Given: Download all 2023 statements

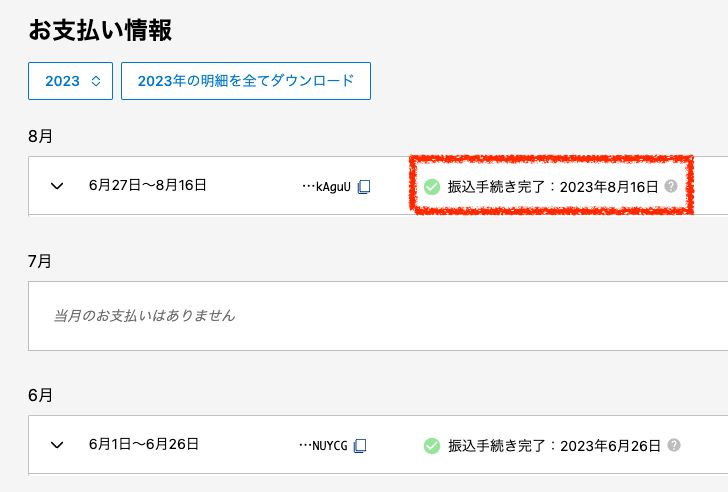Looking at the screenshot, I should click(246, 81).
